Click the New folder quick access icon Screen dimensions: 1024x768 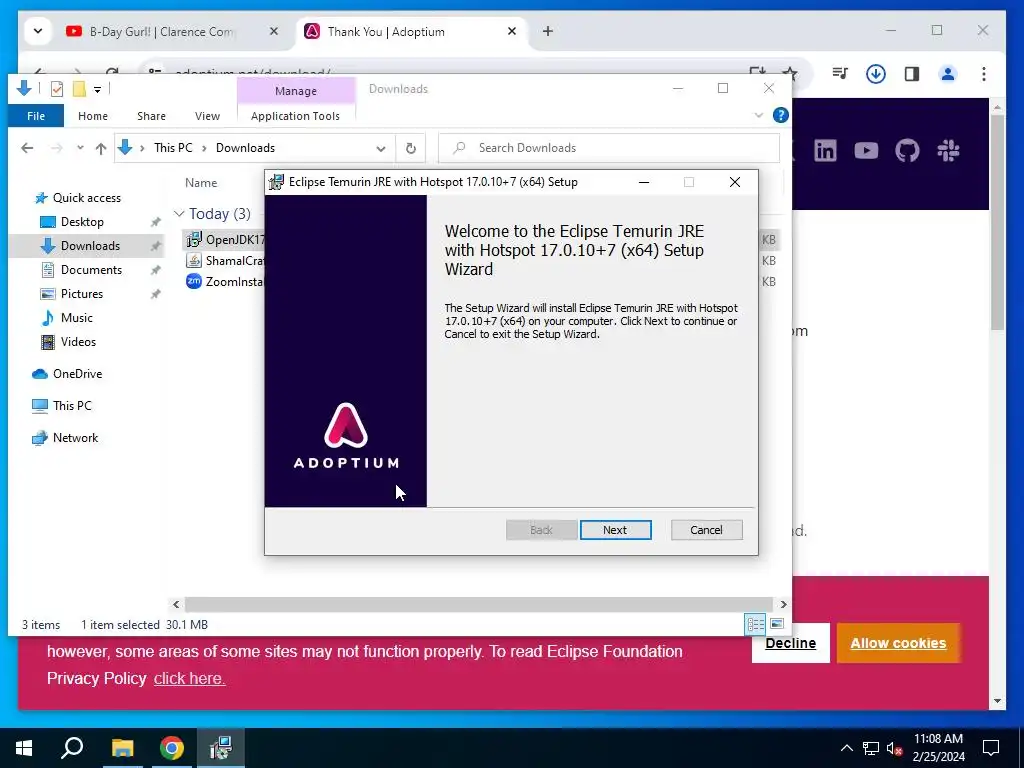(79, 89)
